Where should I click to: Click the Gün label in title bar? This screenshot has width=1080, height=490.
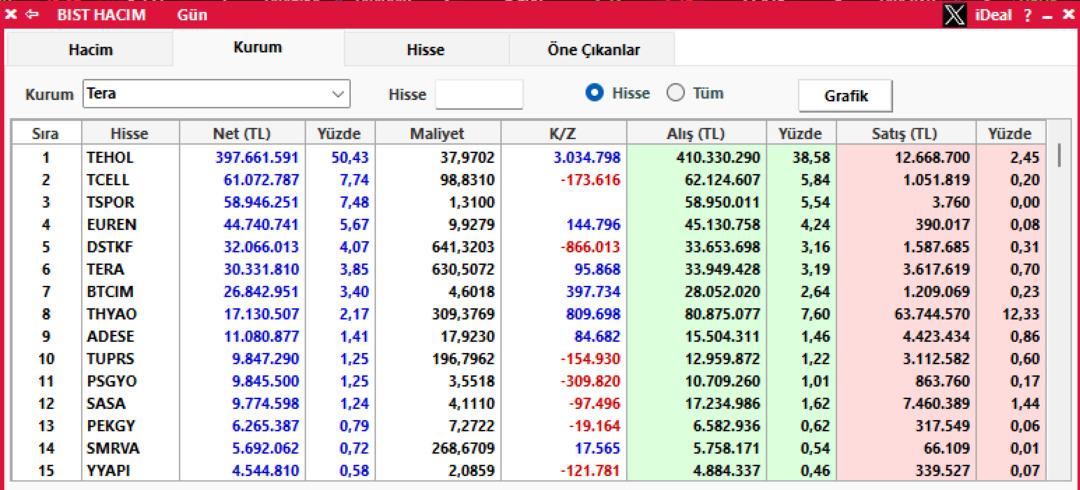click(192, 14)
